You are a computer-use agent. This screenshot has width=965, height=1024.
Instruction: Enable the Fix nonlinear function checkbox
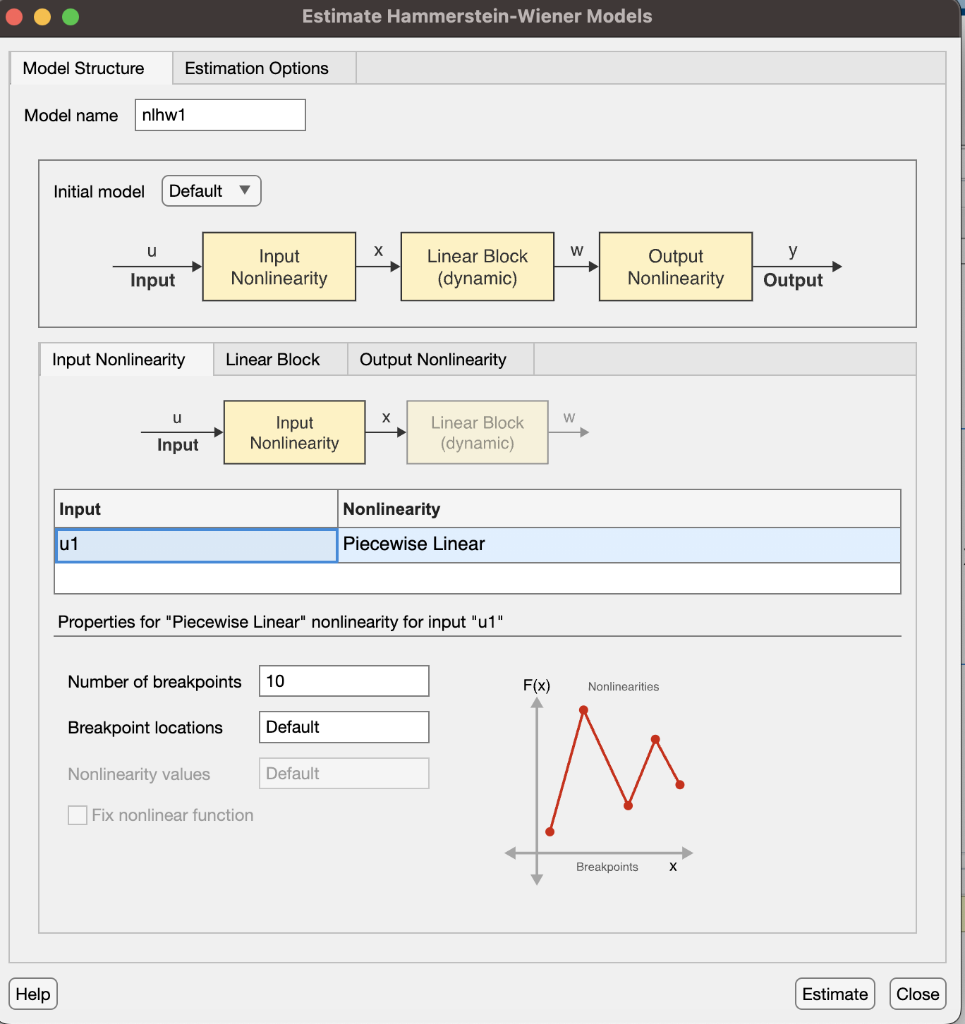[x=77, y=814]
